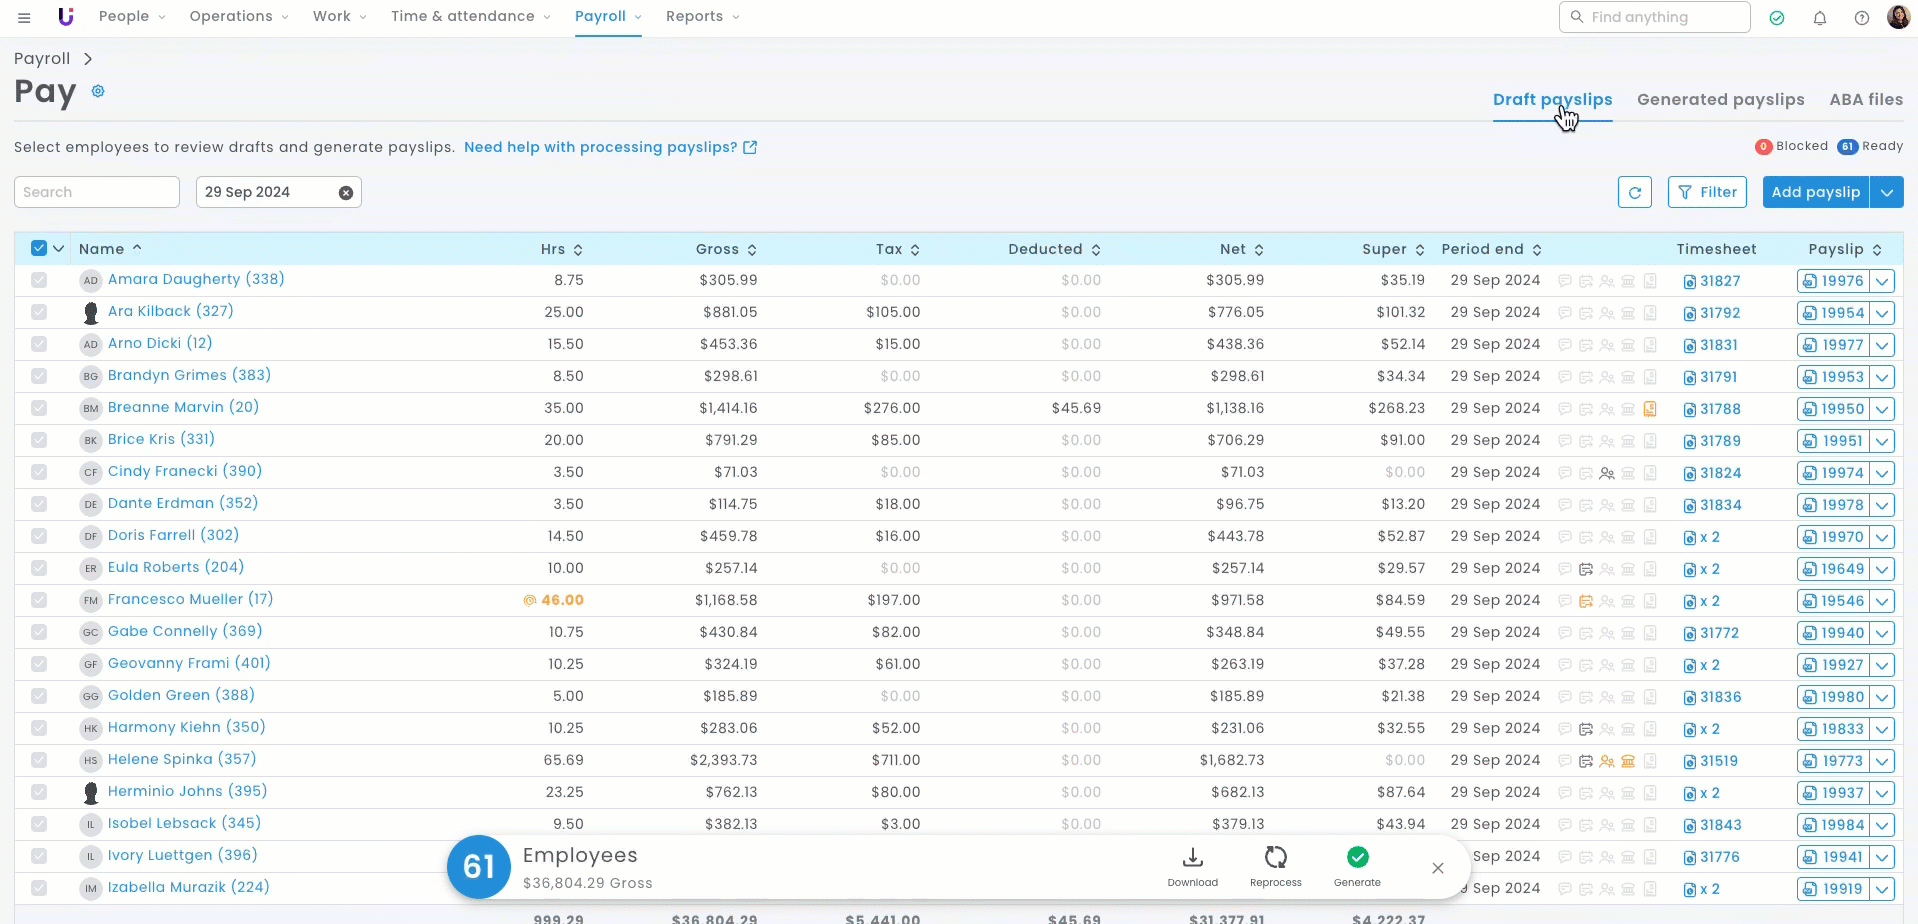The image size is (1918, 924).
Task: Expand the Add payslip dropdown arrow
Action: tap(1886, 192)
